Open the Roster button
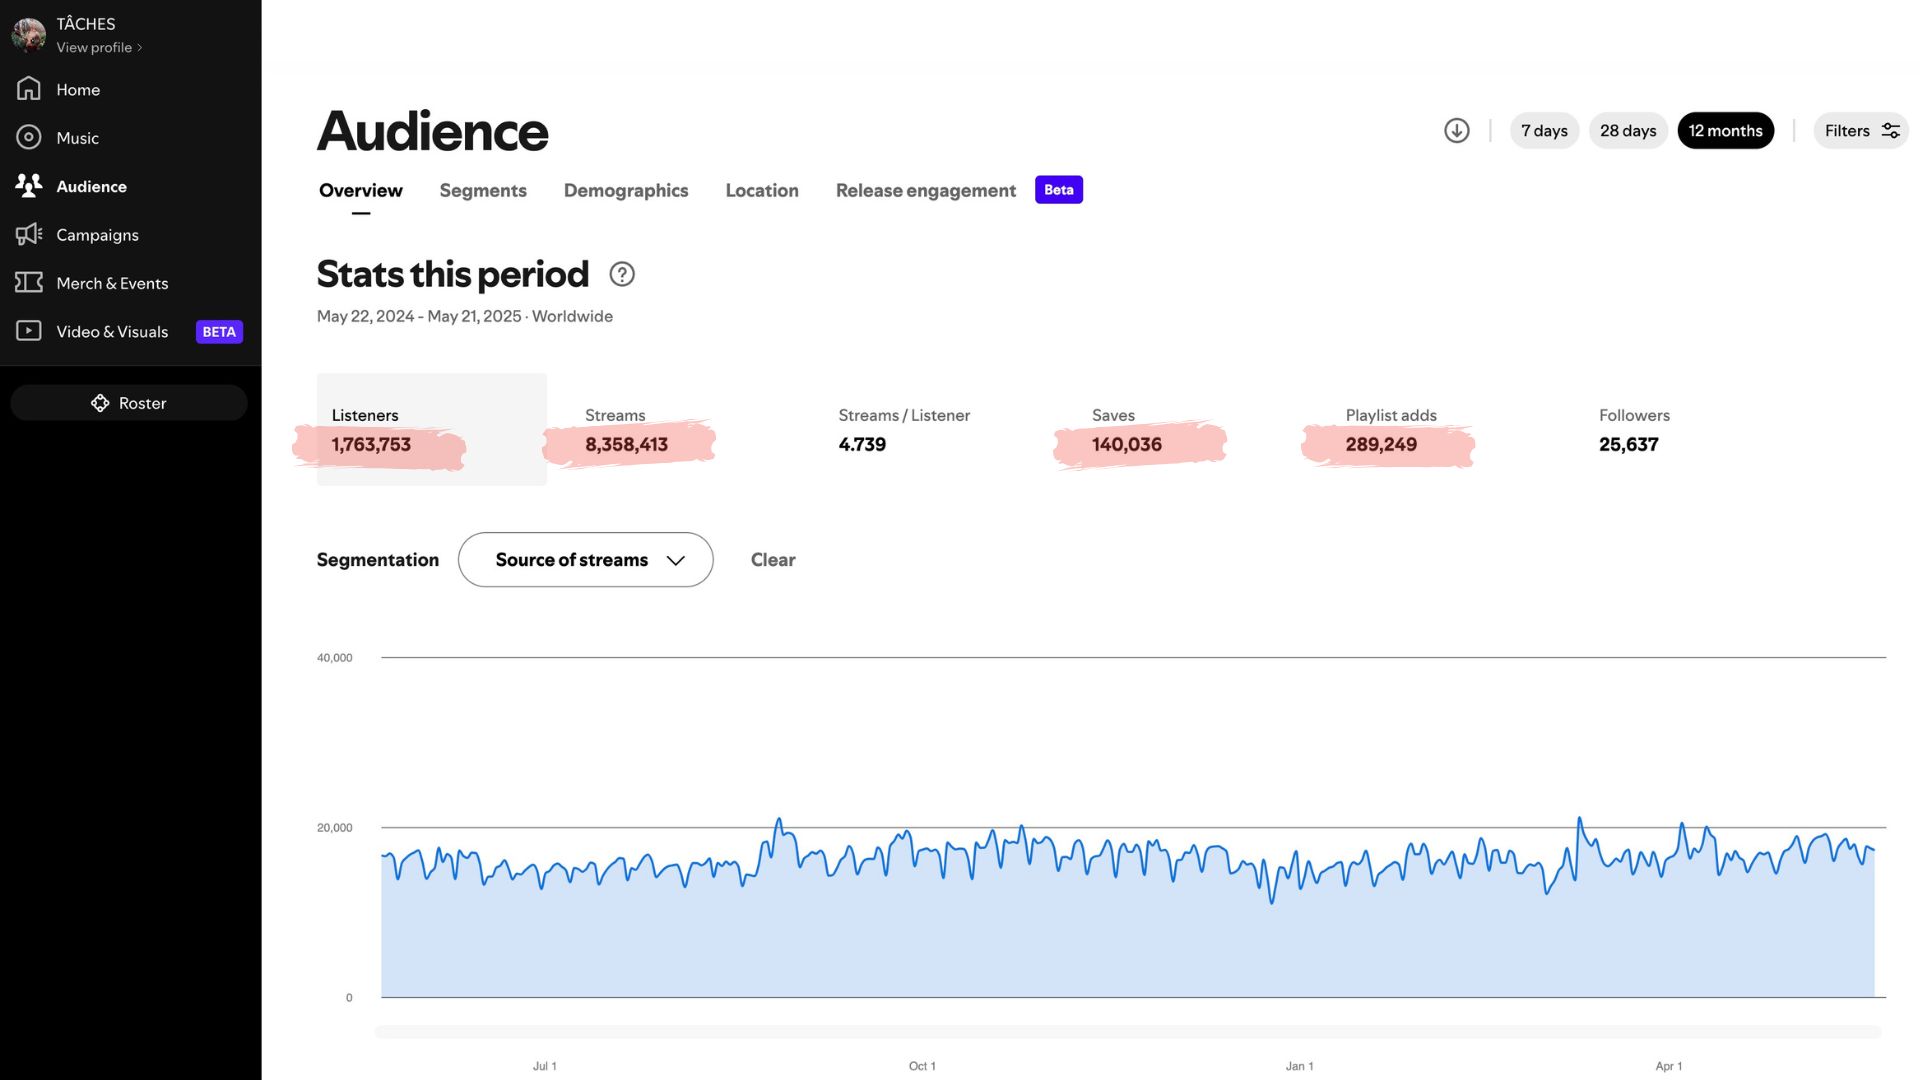Screen dimensions: 1920x1080 click(x=129, y=403)
